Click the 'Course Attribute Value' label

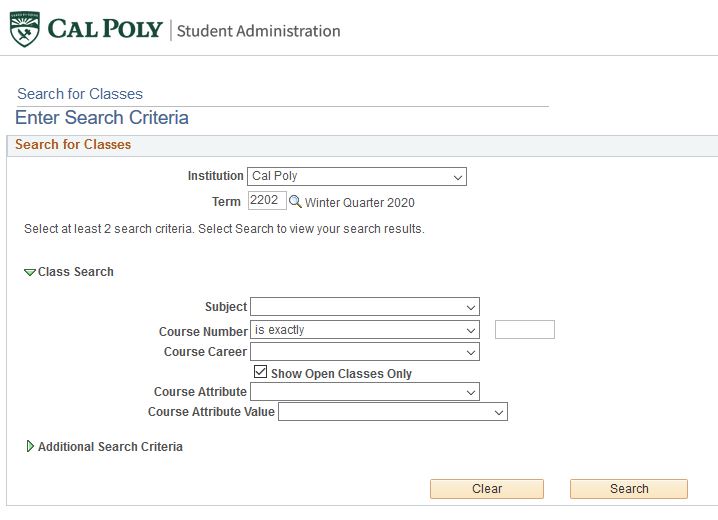(211, 412)
